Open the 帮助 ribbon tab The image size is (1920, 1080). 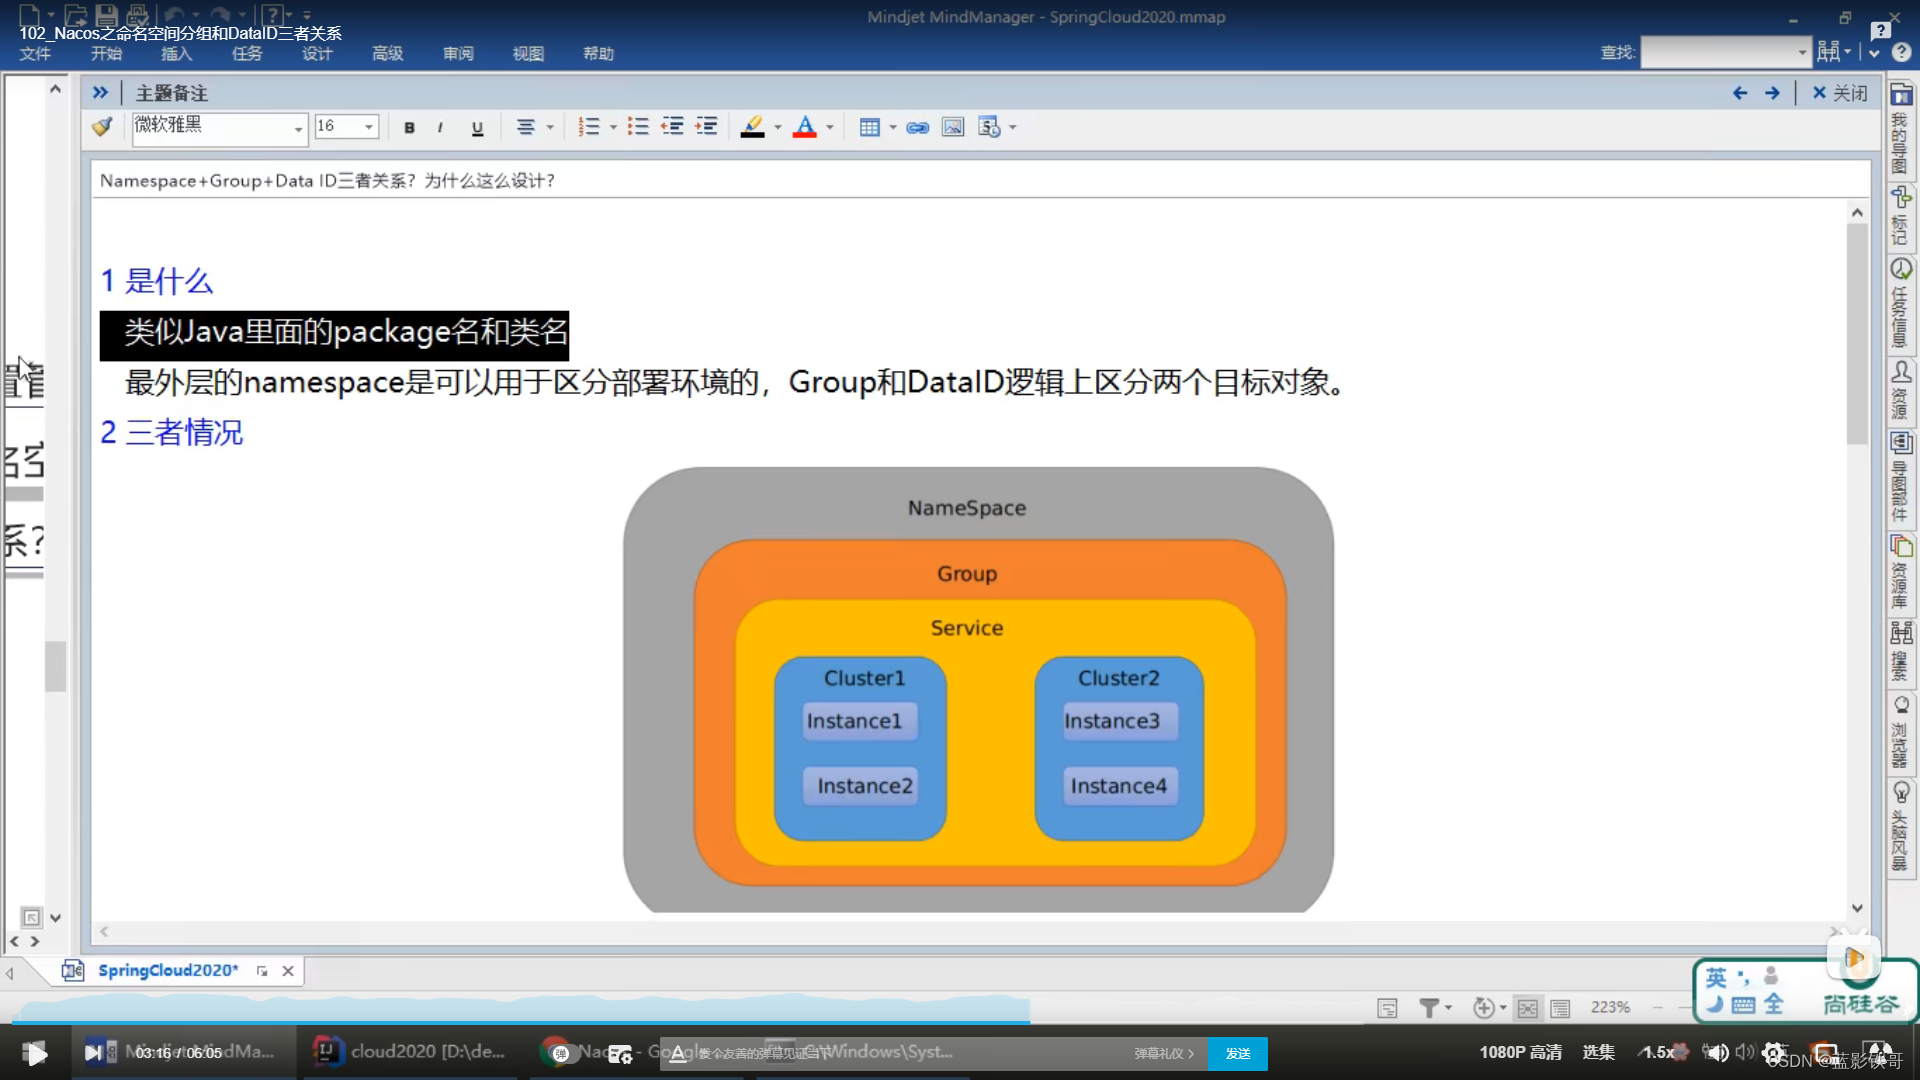[x=598, y=54]
